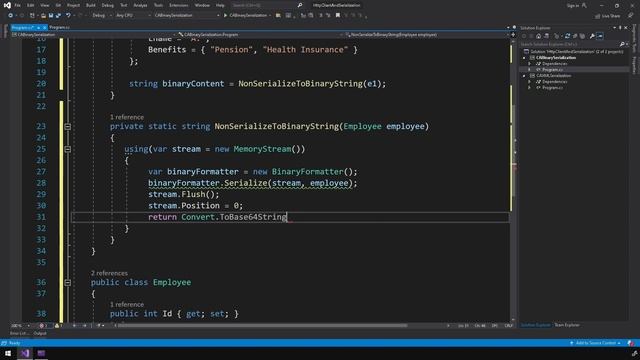Click the Visual Studio logo icon
This screenshot has width=640, height=360.
pyautogui.click(x=7, y=5)
